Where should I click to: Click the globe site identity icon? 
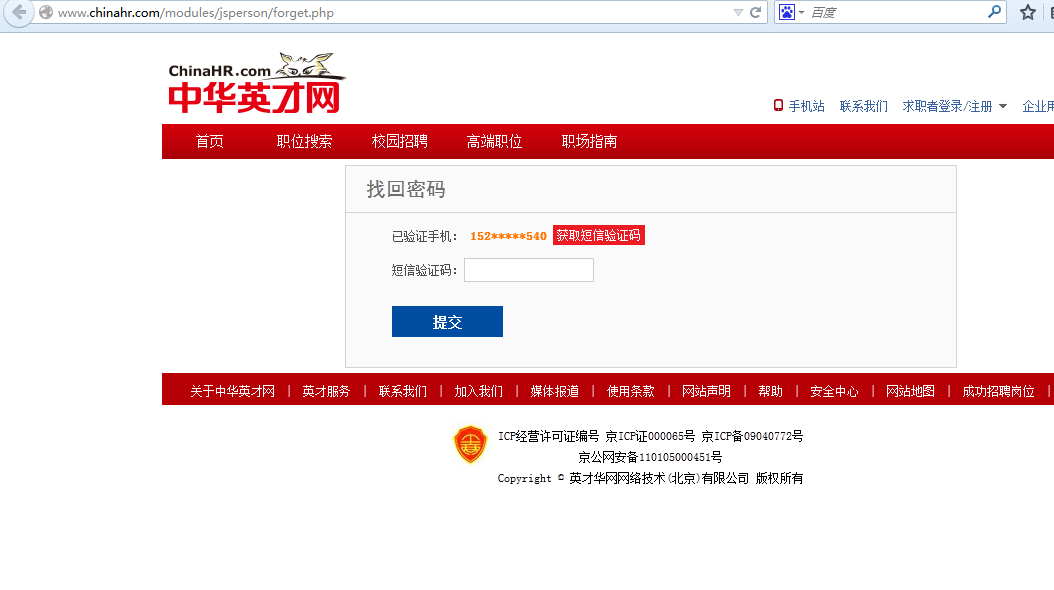tap(46, 12)
